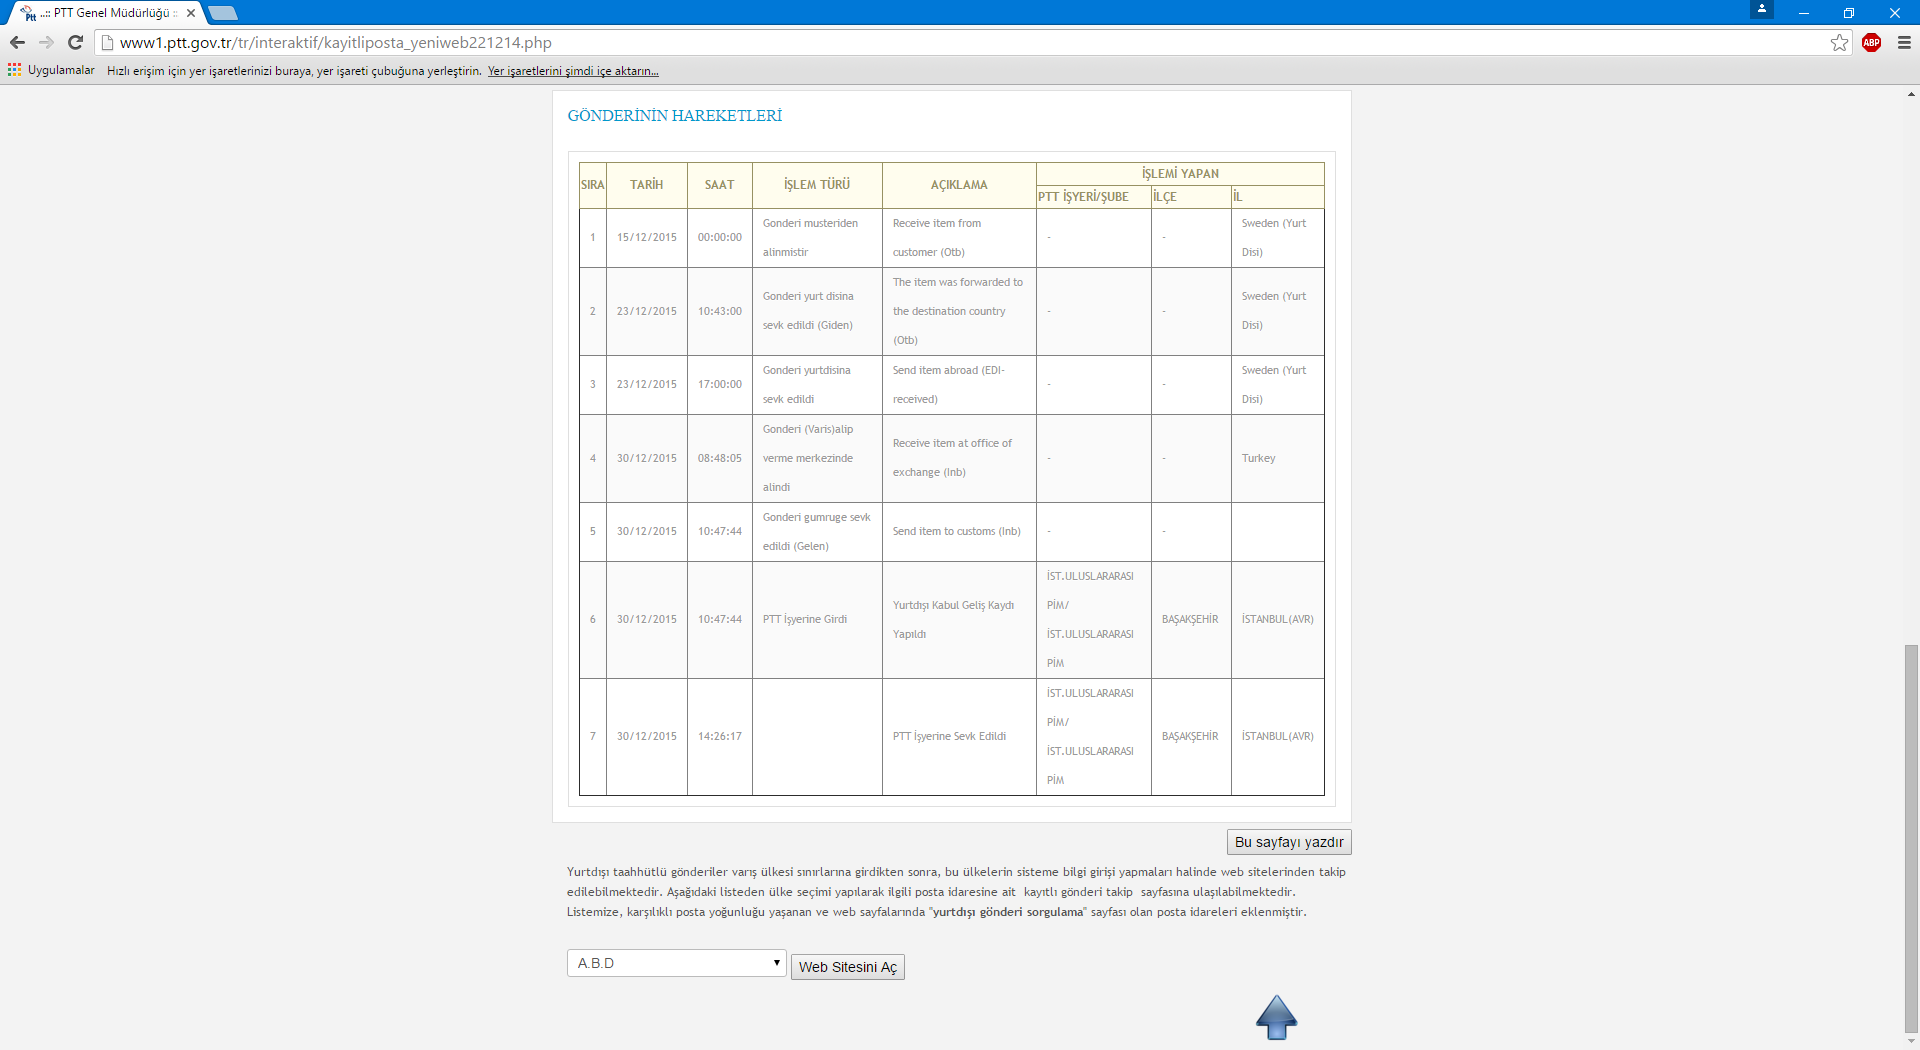Click row 3 date 23/12/2015 at 17:00:00
Viewport: 1920px width, 1050px height.
(x=646, y=385)
